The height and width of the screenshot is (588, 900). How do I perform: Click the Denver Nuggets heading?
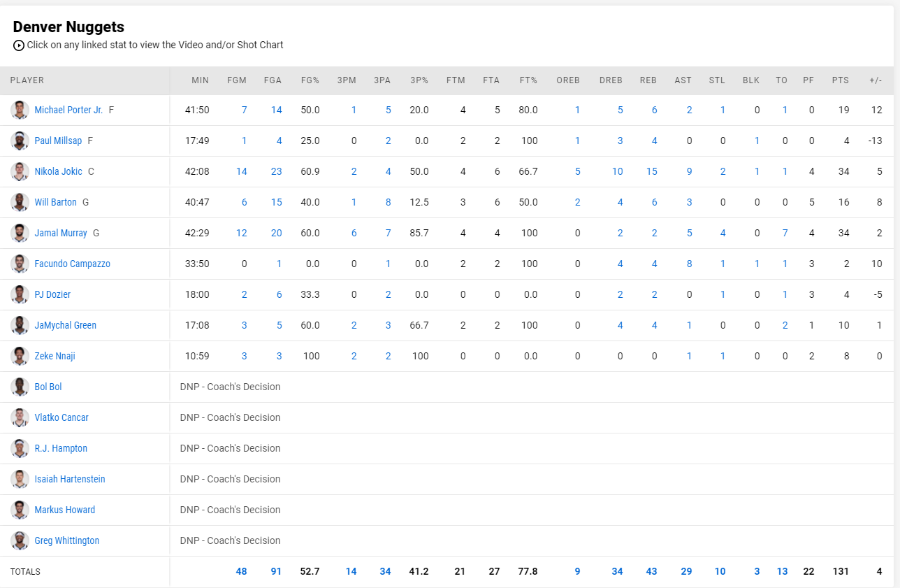point(68,27)
